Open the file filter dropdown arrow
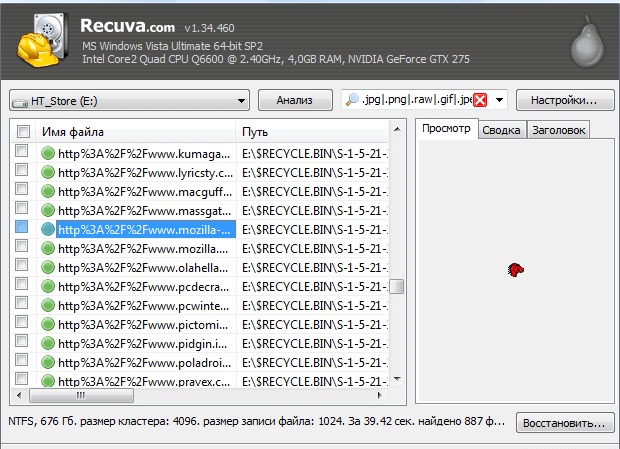This screenshot has width=620, height=449. [499, 100]
